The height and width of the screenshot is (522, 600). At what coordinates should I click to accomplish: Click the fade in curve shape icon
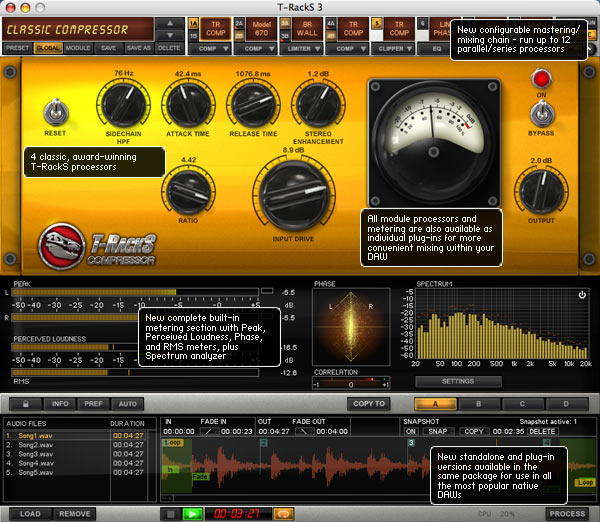tap(209, 431)
